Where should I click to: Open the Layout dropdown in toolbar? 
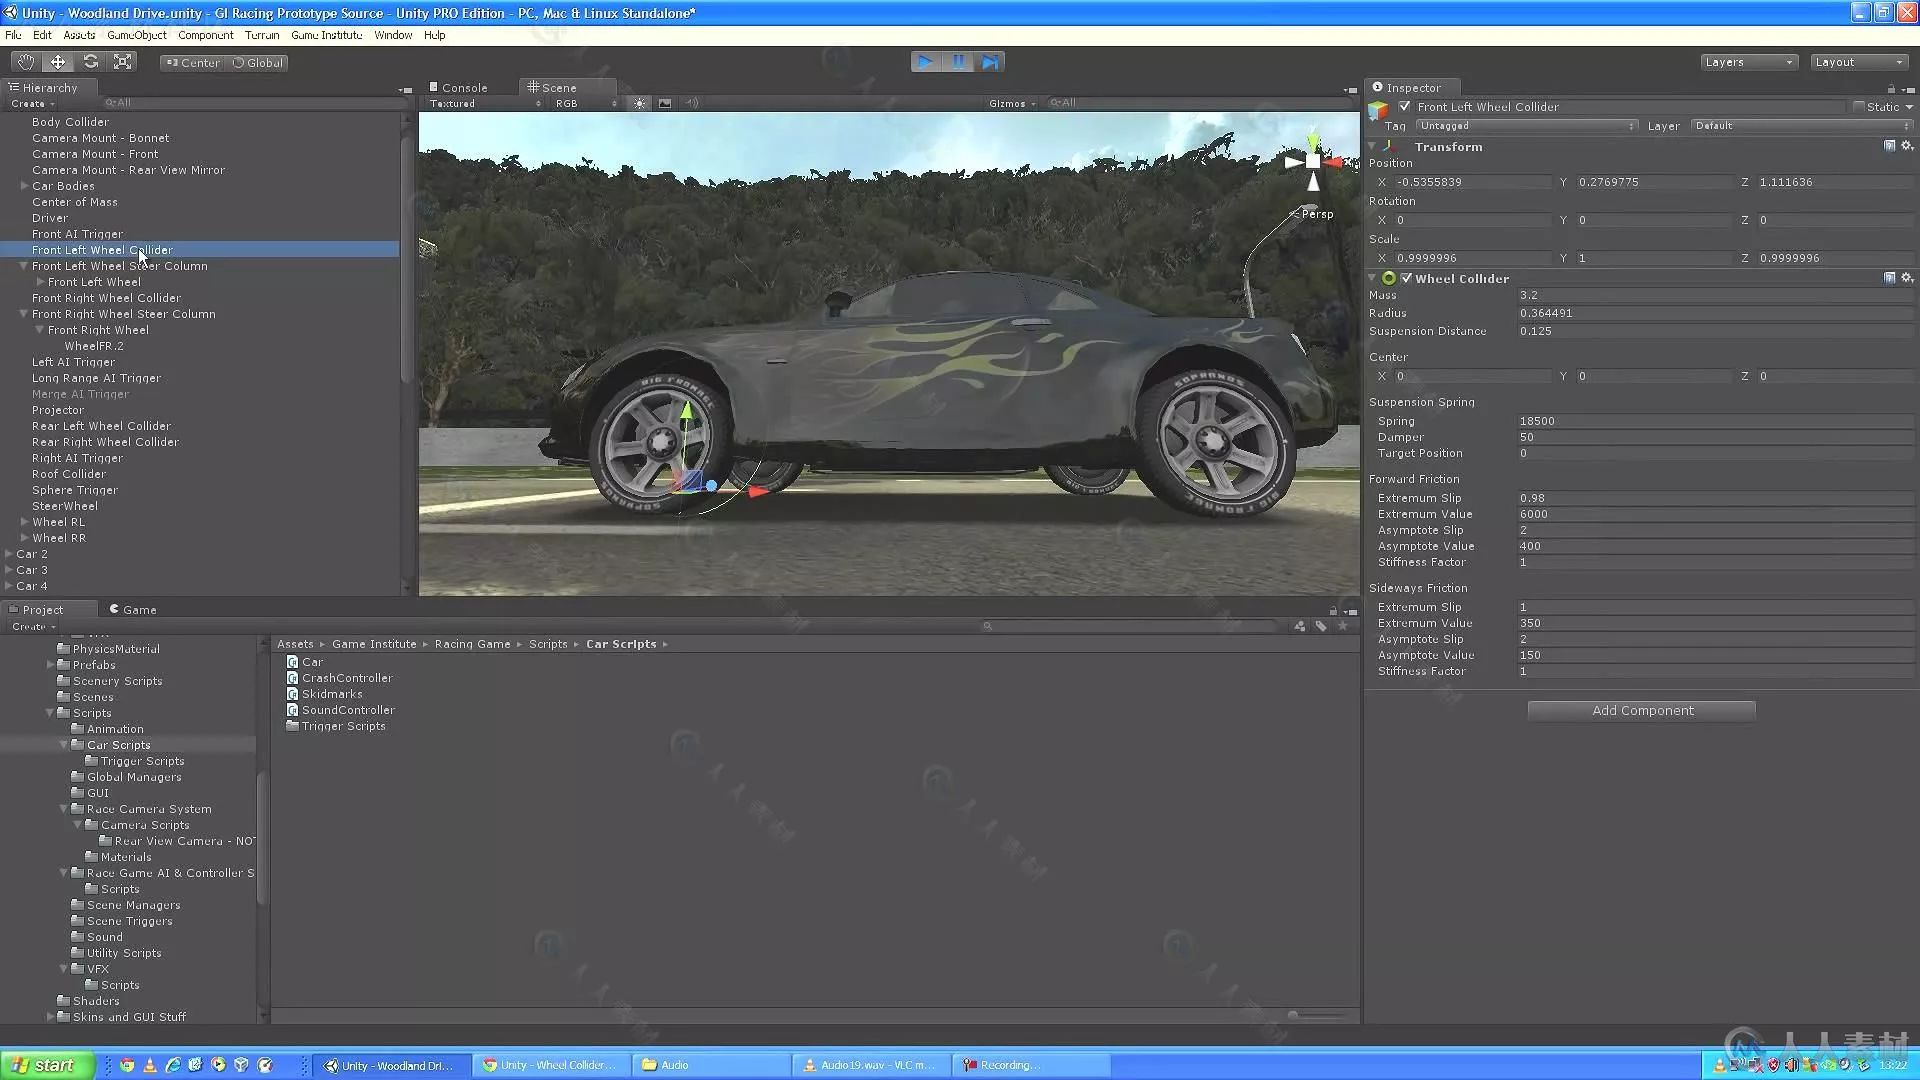coord(1859,62)
